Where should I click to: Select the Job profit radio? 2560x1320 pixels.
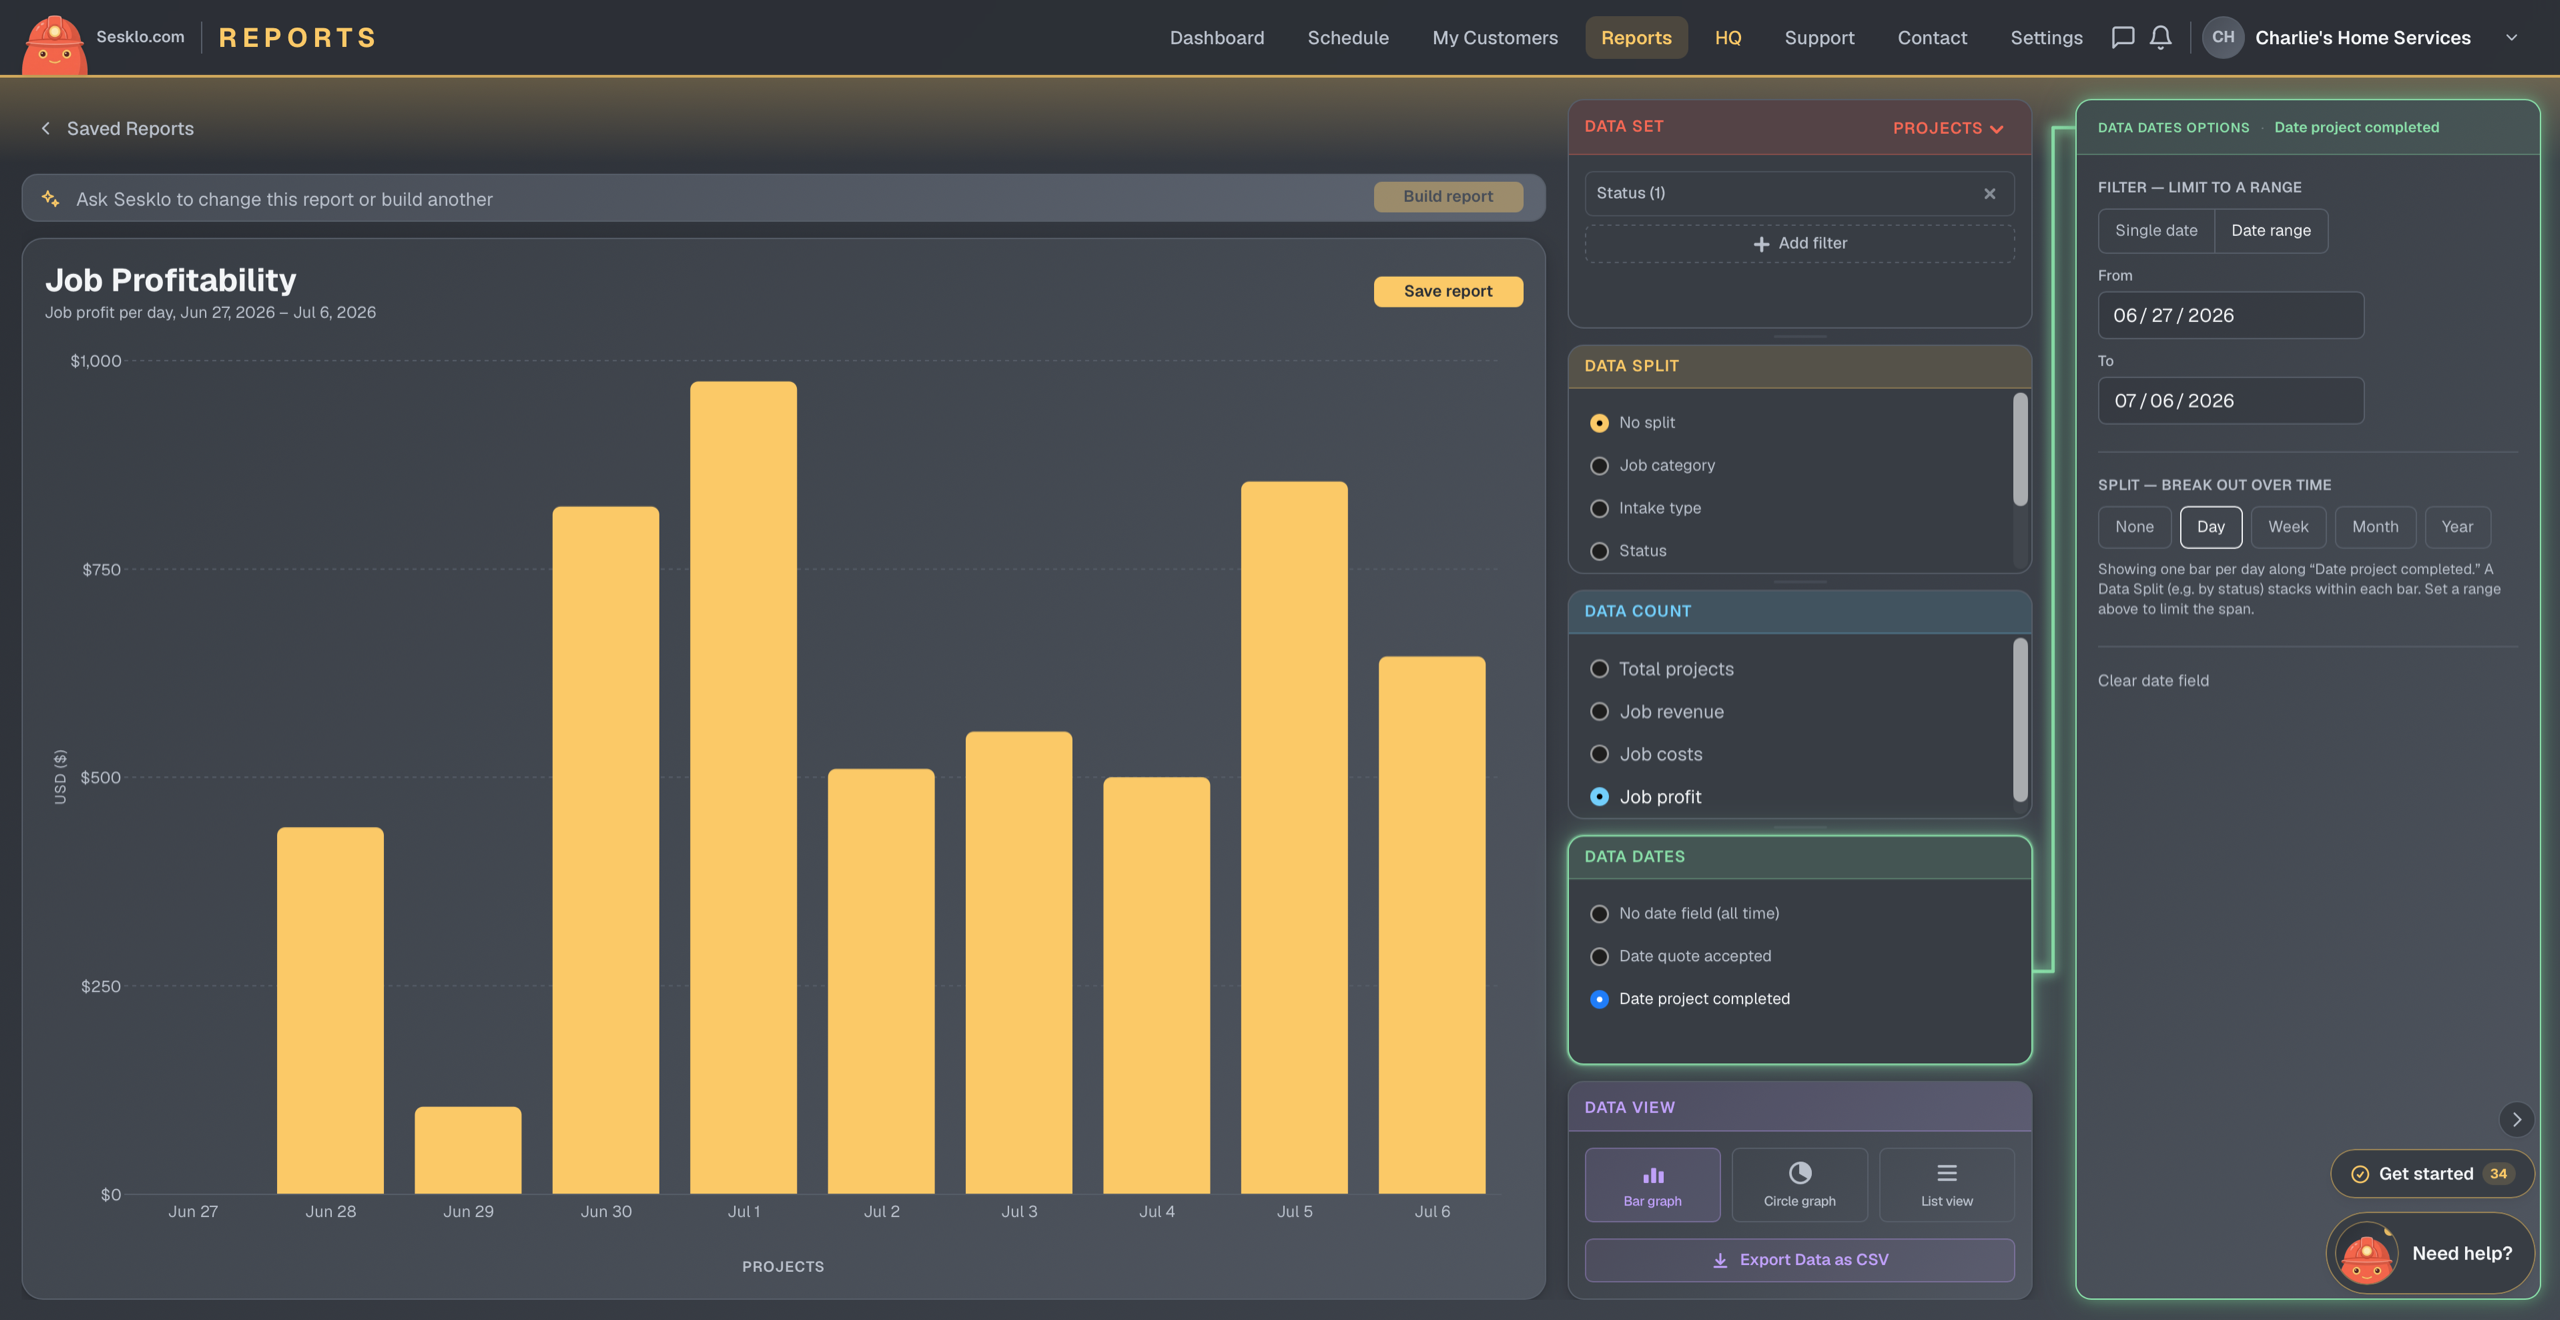(1599, 797)
